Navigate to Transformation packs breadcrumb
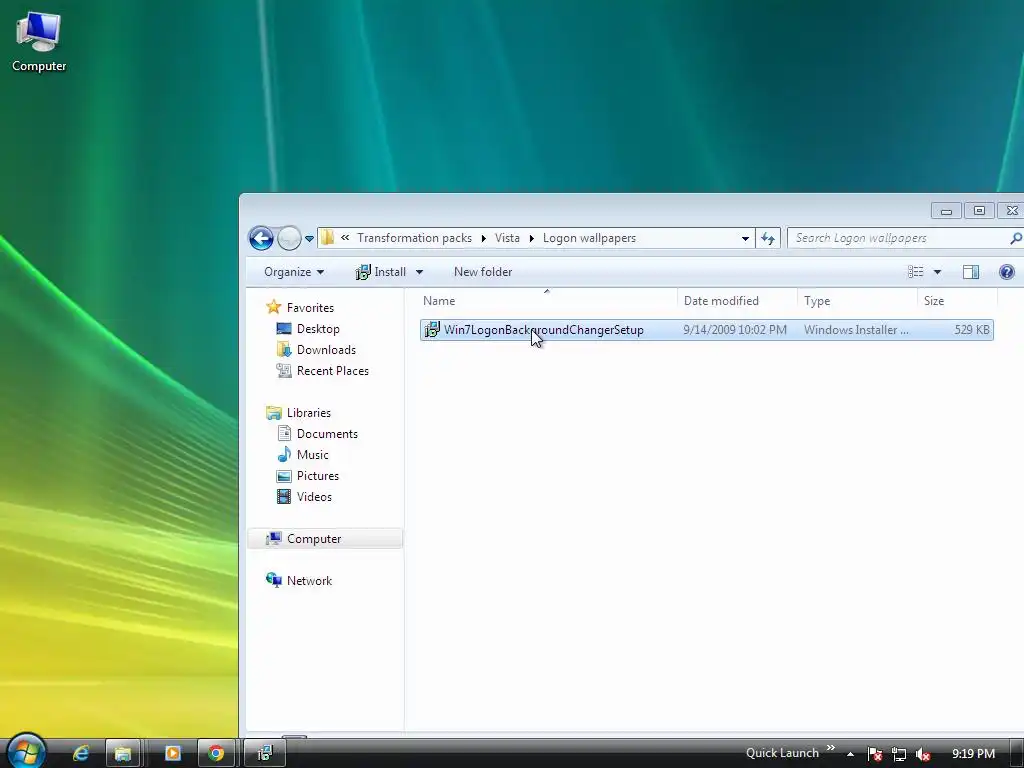The width and height of the screenshot is (1024, 768). tap(414, 238)
